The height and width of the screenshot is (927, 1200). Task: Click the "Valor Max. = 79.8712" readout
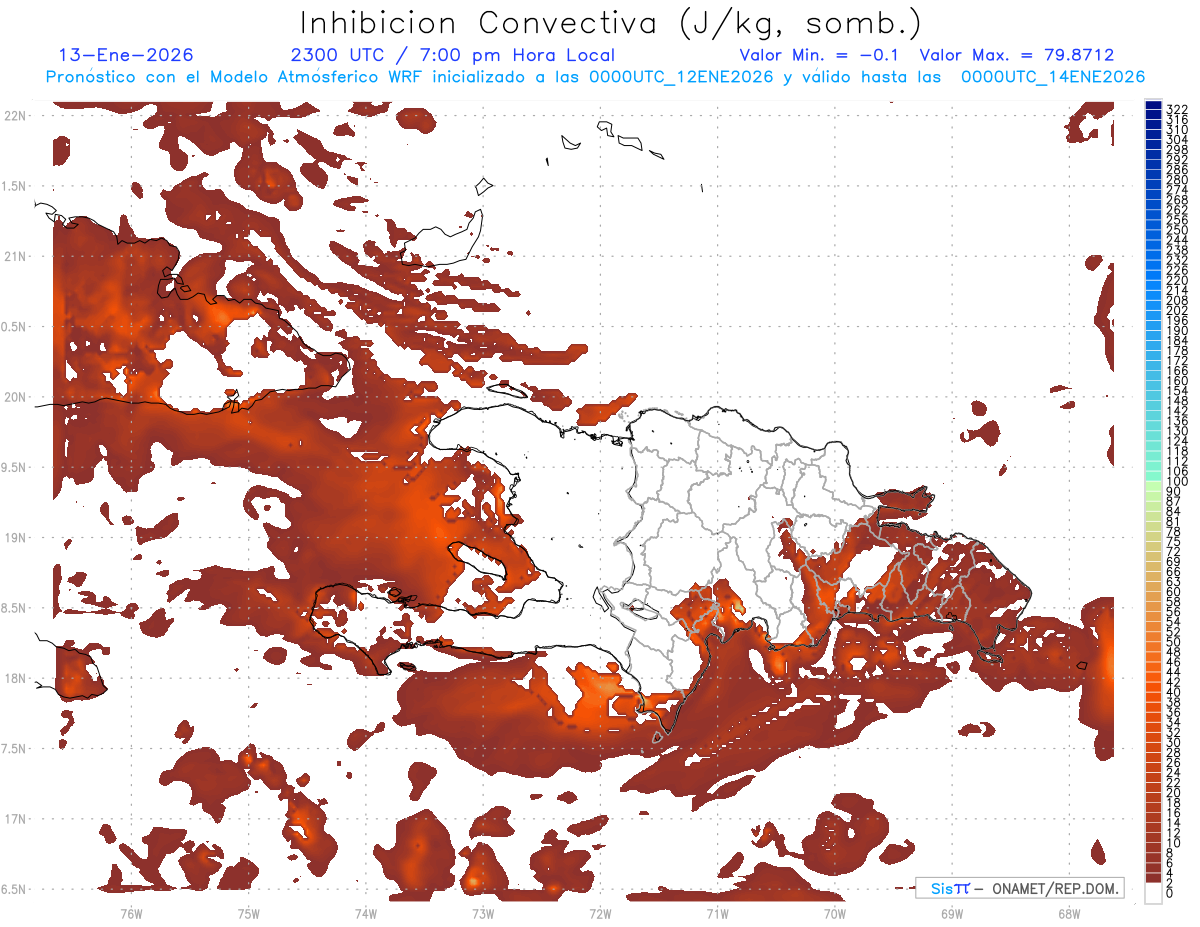(x=1017, y=55)
